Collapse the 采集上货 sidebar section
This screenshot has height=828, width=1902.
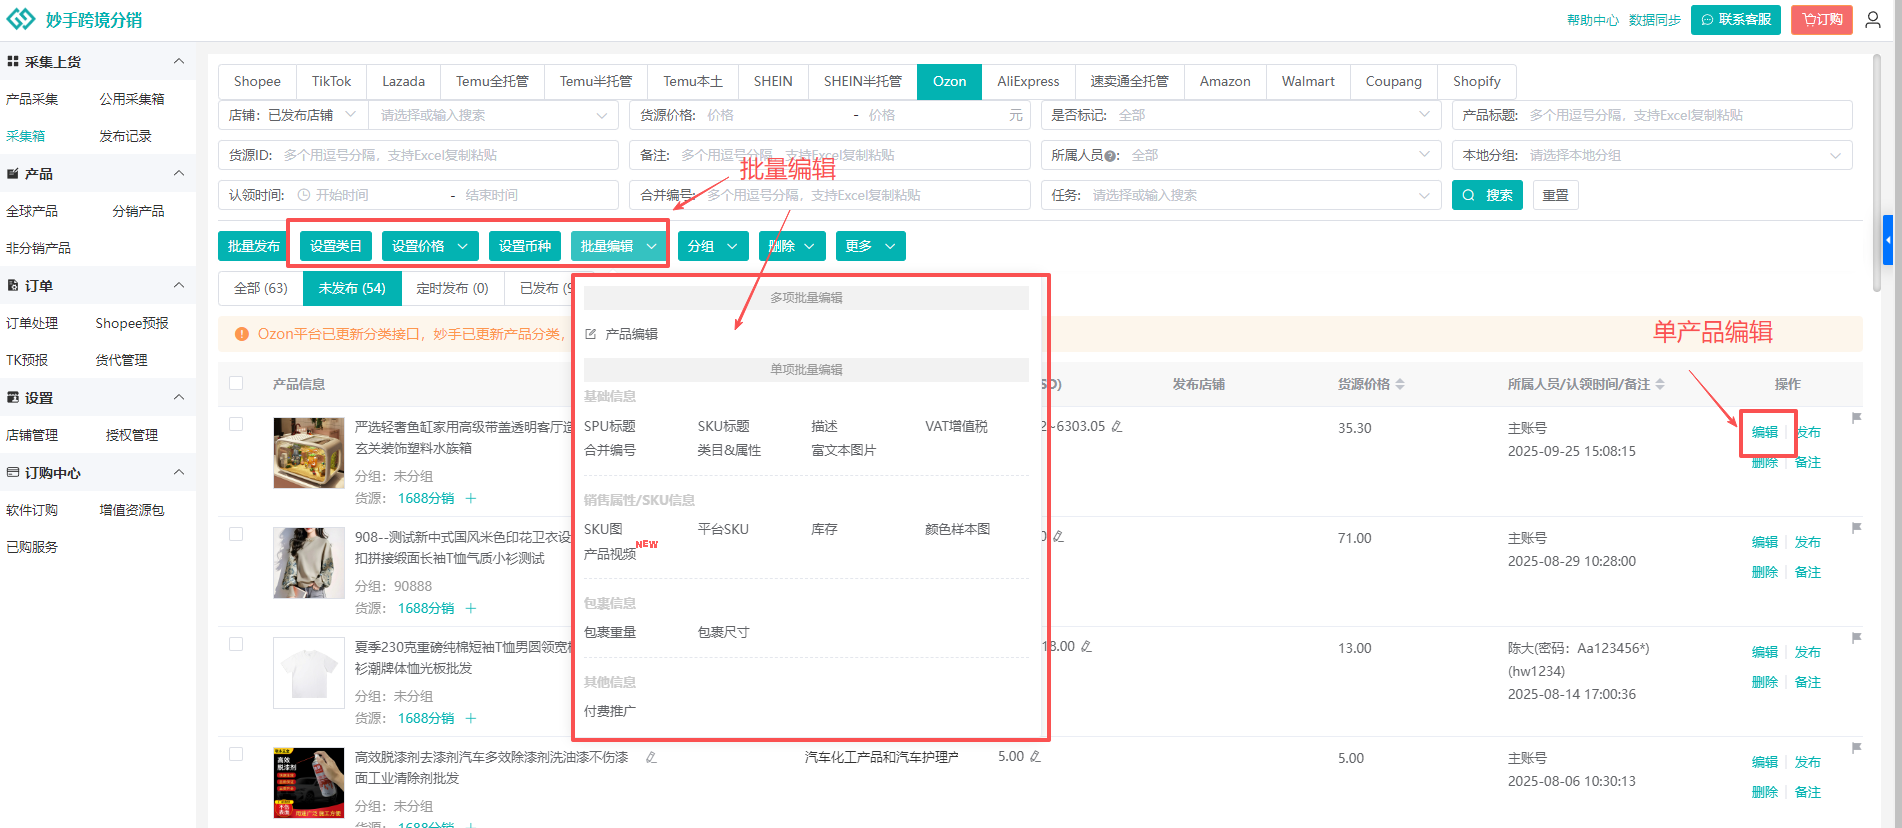tap(179, 62)
